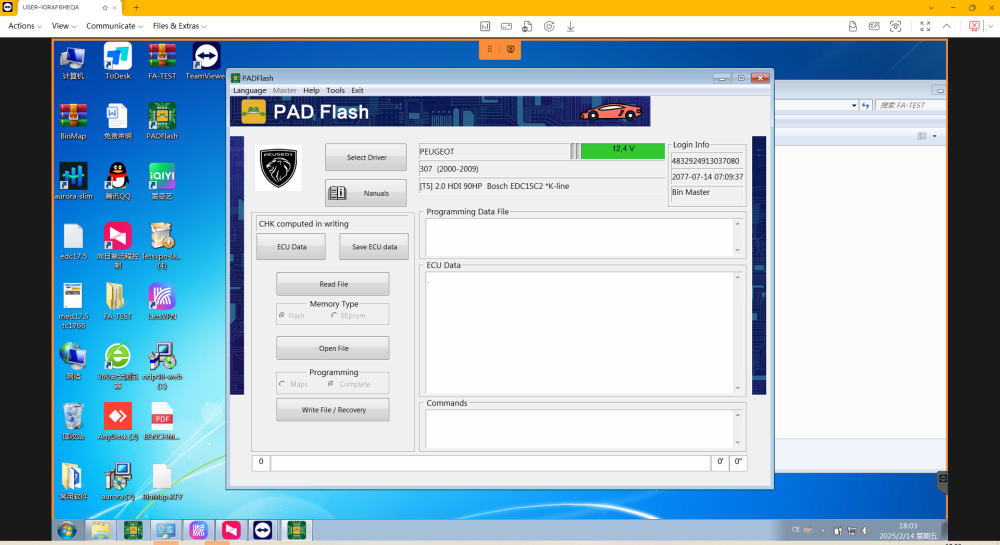This screenshot has height=545, width=1000.
Task: Expand the Communicate dropdown menu
Action: (114, 26)
